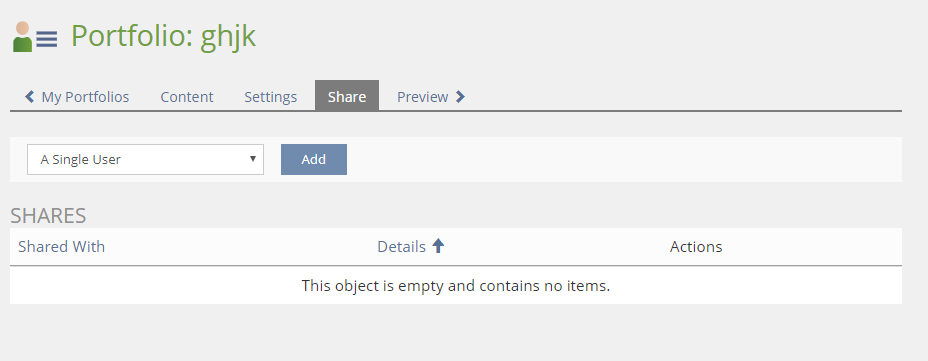The width and height of the screenshot is (928, 361).
Task: Click the up arrow sort icon beside Details
Action: (438, 246)
